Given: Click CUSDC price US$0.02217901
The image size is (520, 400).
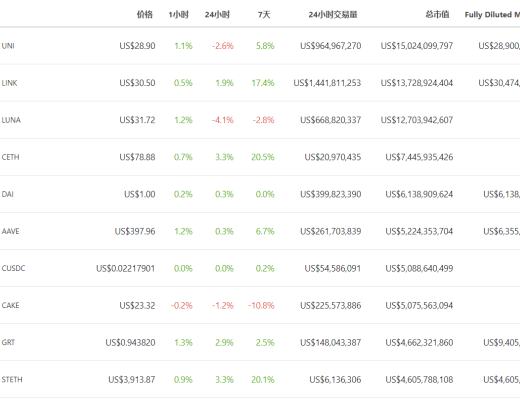Looking at the screenshot, I should (x=126, y=268).
